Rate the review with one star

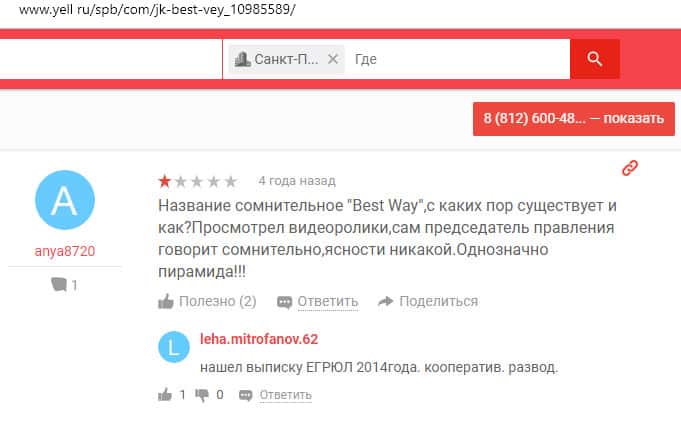[165, 181]
